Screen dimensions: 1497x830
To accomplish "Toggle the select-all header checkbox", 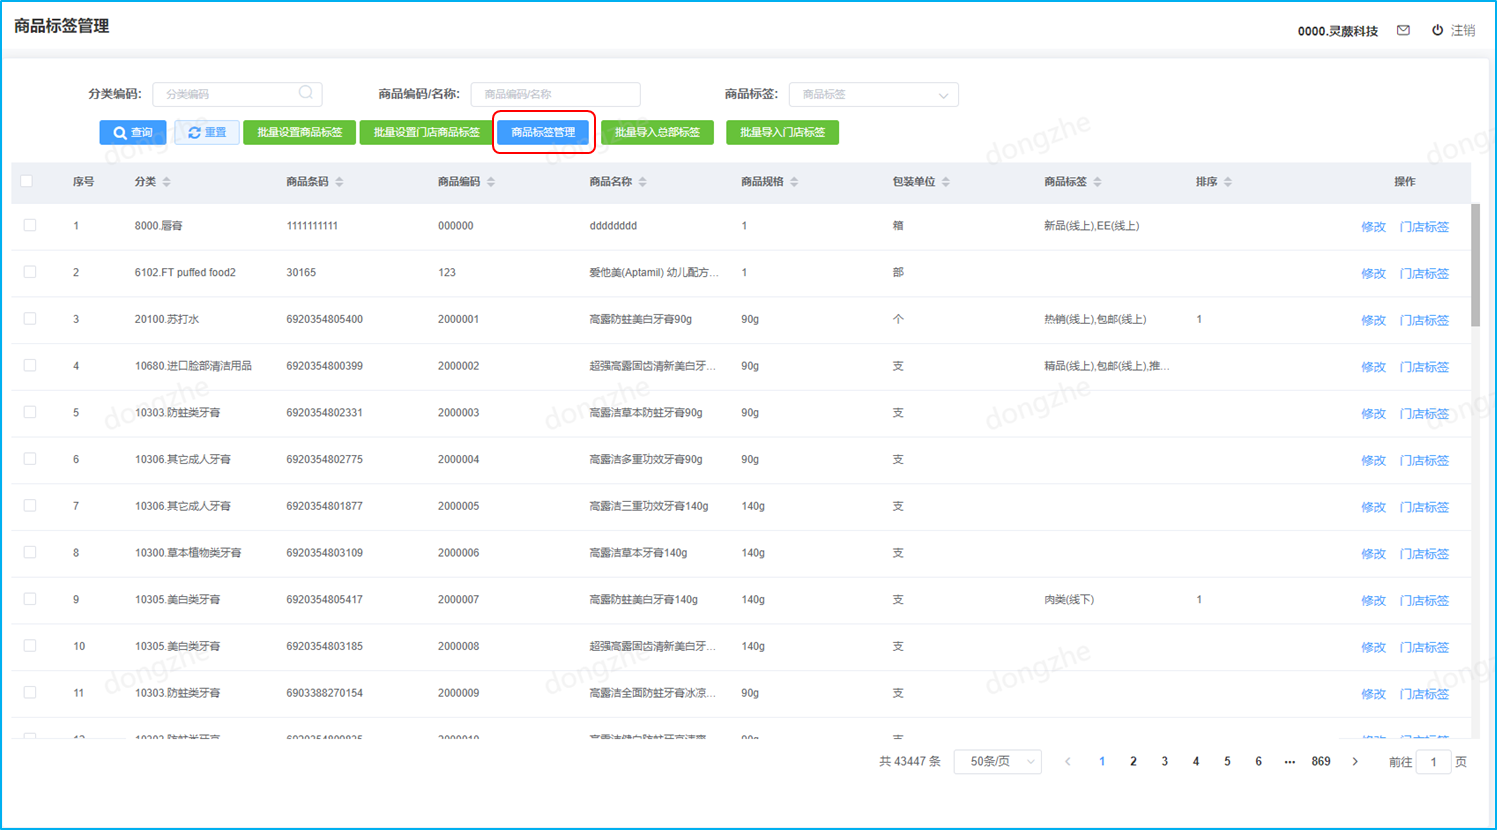I will (x=27, y=181).
